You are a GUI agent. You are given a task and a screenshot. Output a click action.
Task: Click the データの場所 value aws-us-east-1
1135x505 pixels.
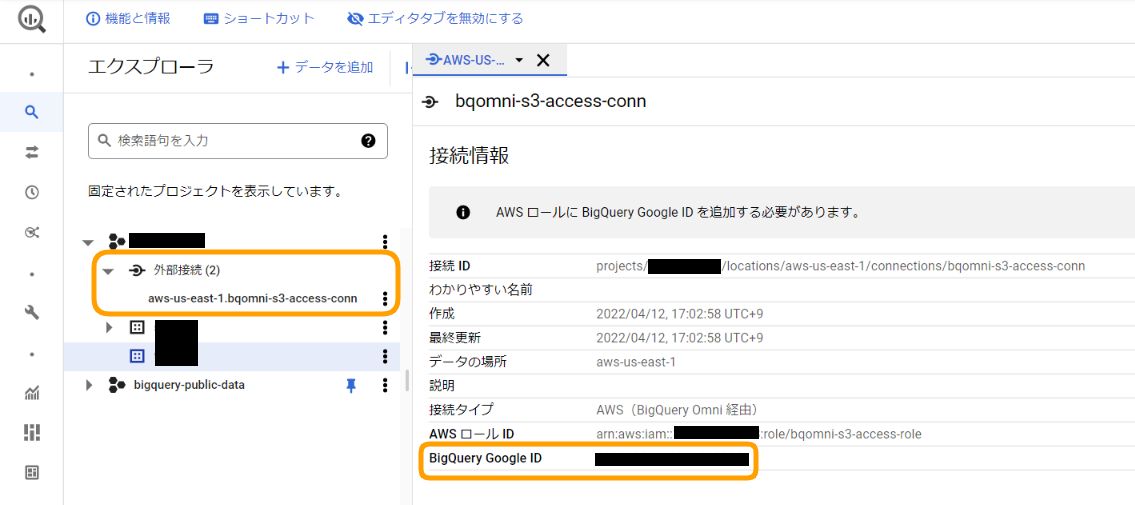point(636,362)
